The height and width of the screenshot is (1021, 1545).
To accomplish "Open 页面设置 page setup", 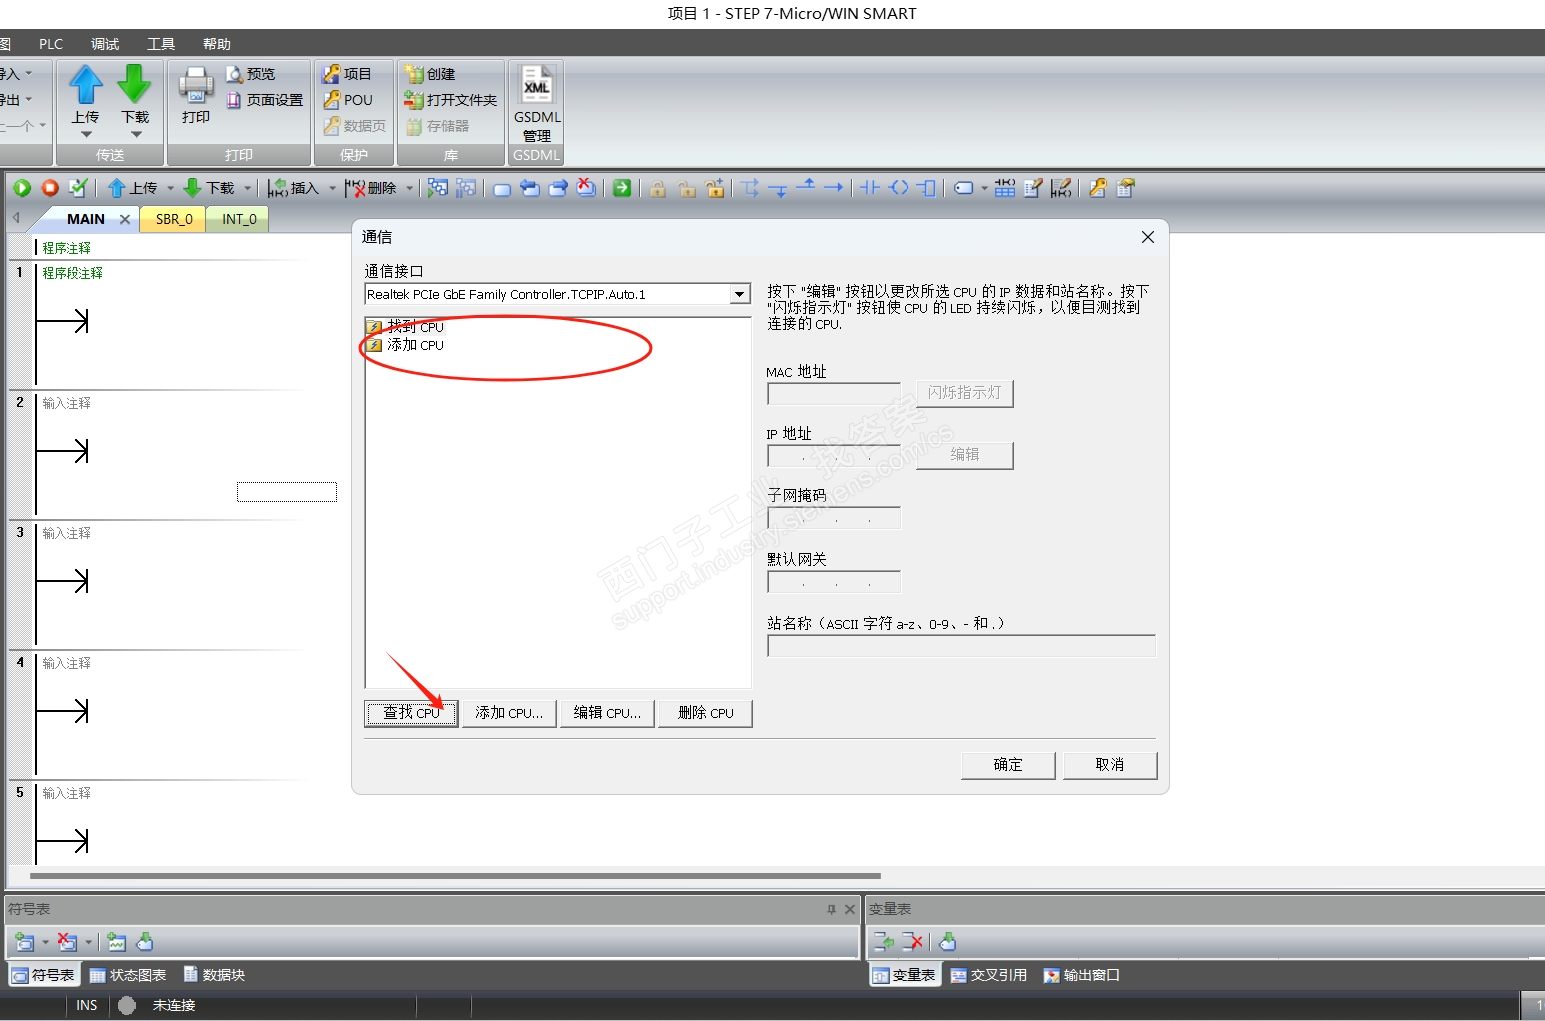I will pyautogui.click(x=265, y=100).
